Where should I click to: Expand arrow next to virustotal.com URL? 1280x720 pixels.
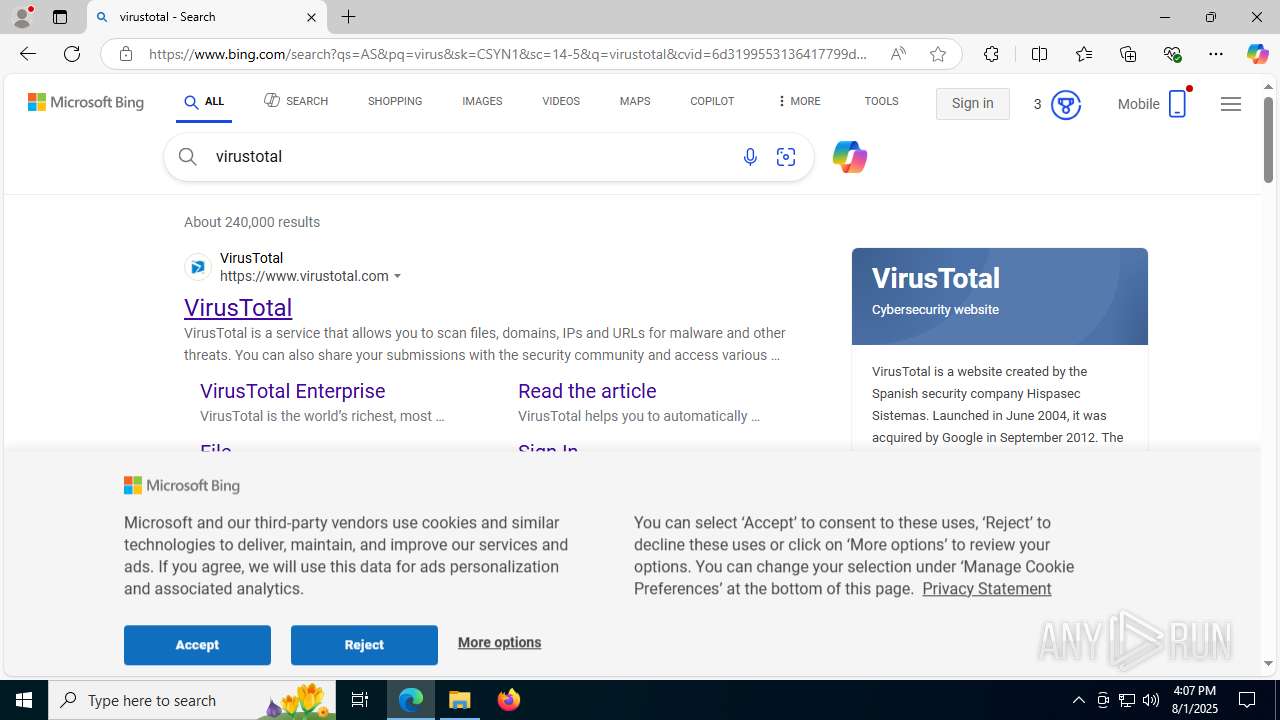pyautogui.click(x=398, y=277)
